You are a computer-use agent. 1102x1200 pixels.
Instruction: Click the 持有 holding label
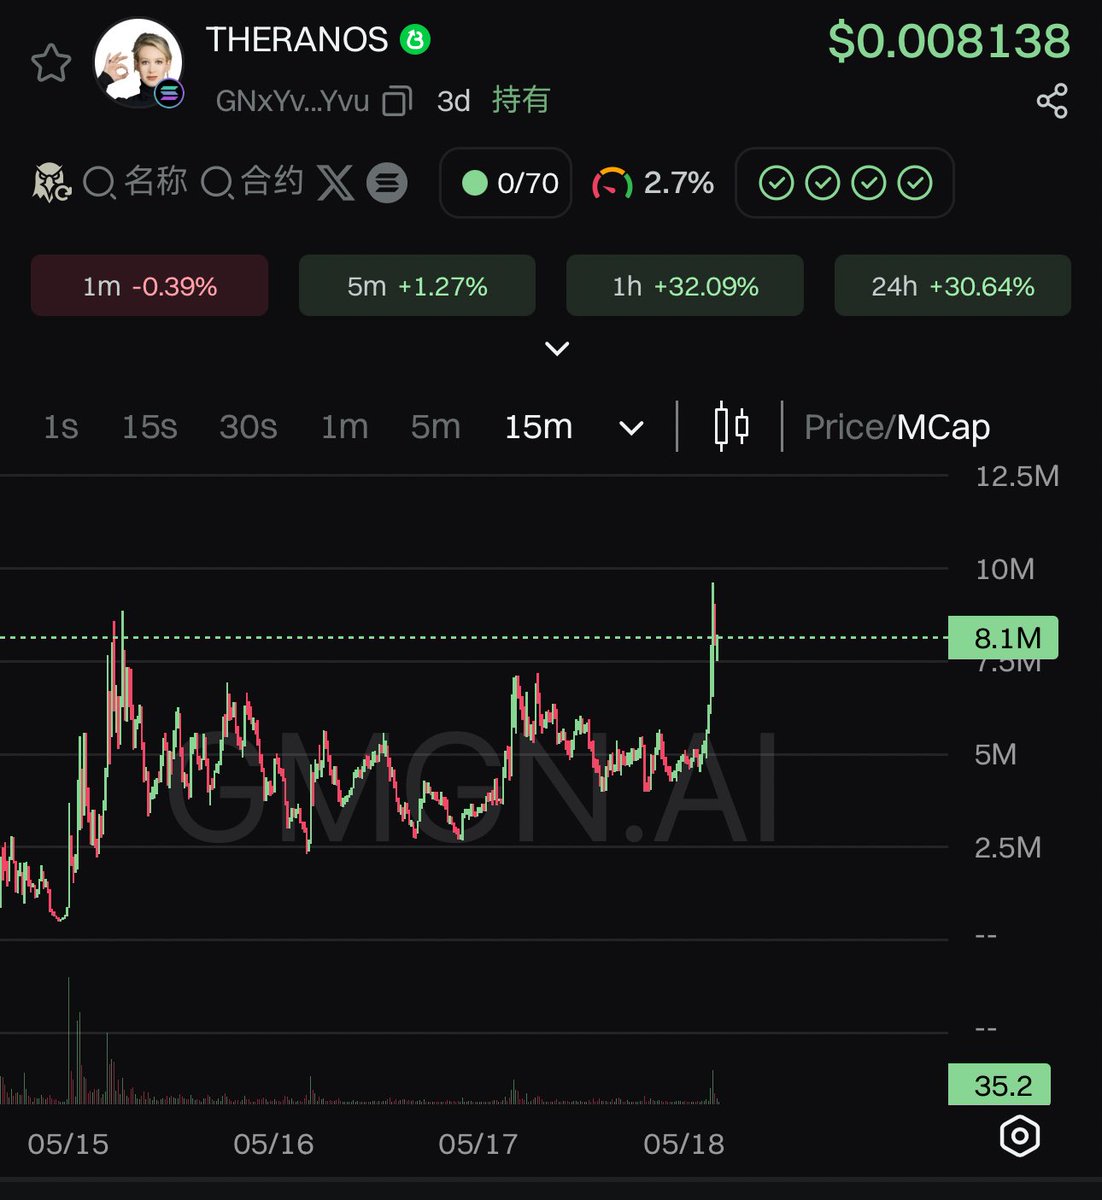click(521, 100)
